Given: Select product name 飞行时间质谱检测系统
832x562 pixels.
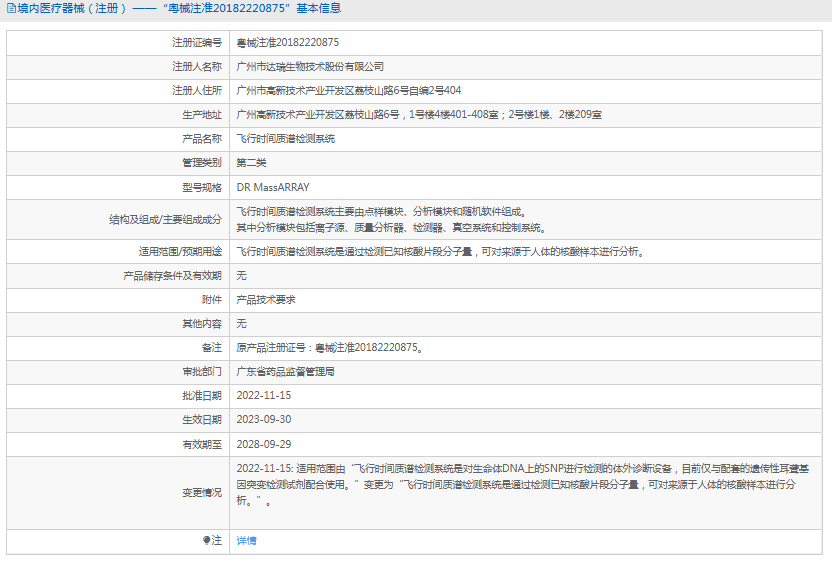Looking at the screenshot, I should pos(286,139).
